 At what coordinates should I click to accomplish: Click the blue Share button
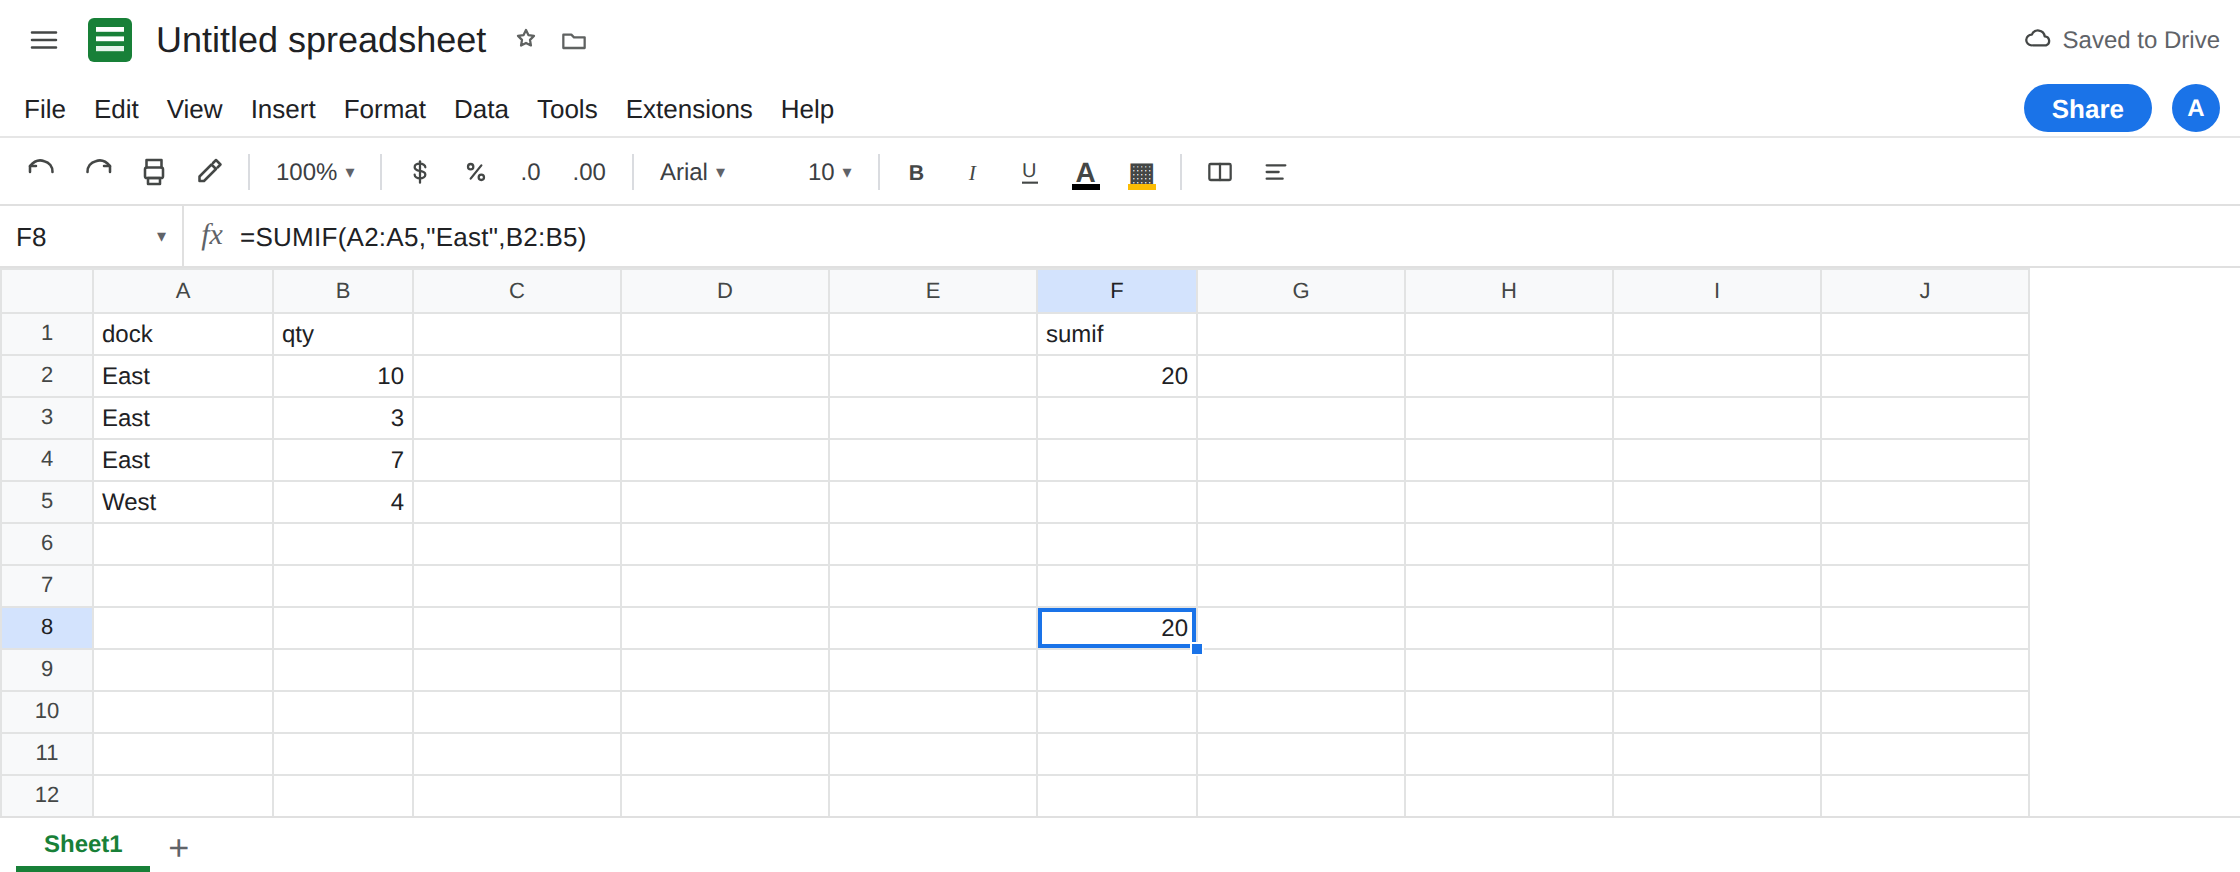2087,108
